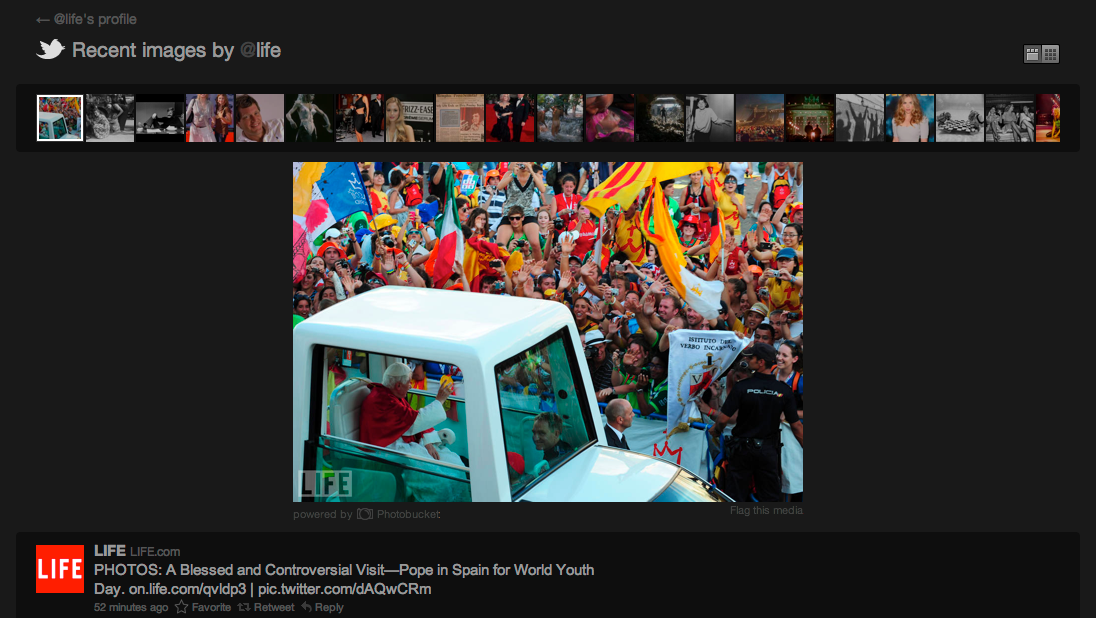Viewport: 1096px width, 618px height.
Task: Flag this media
Action: [766, 510]
